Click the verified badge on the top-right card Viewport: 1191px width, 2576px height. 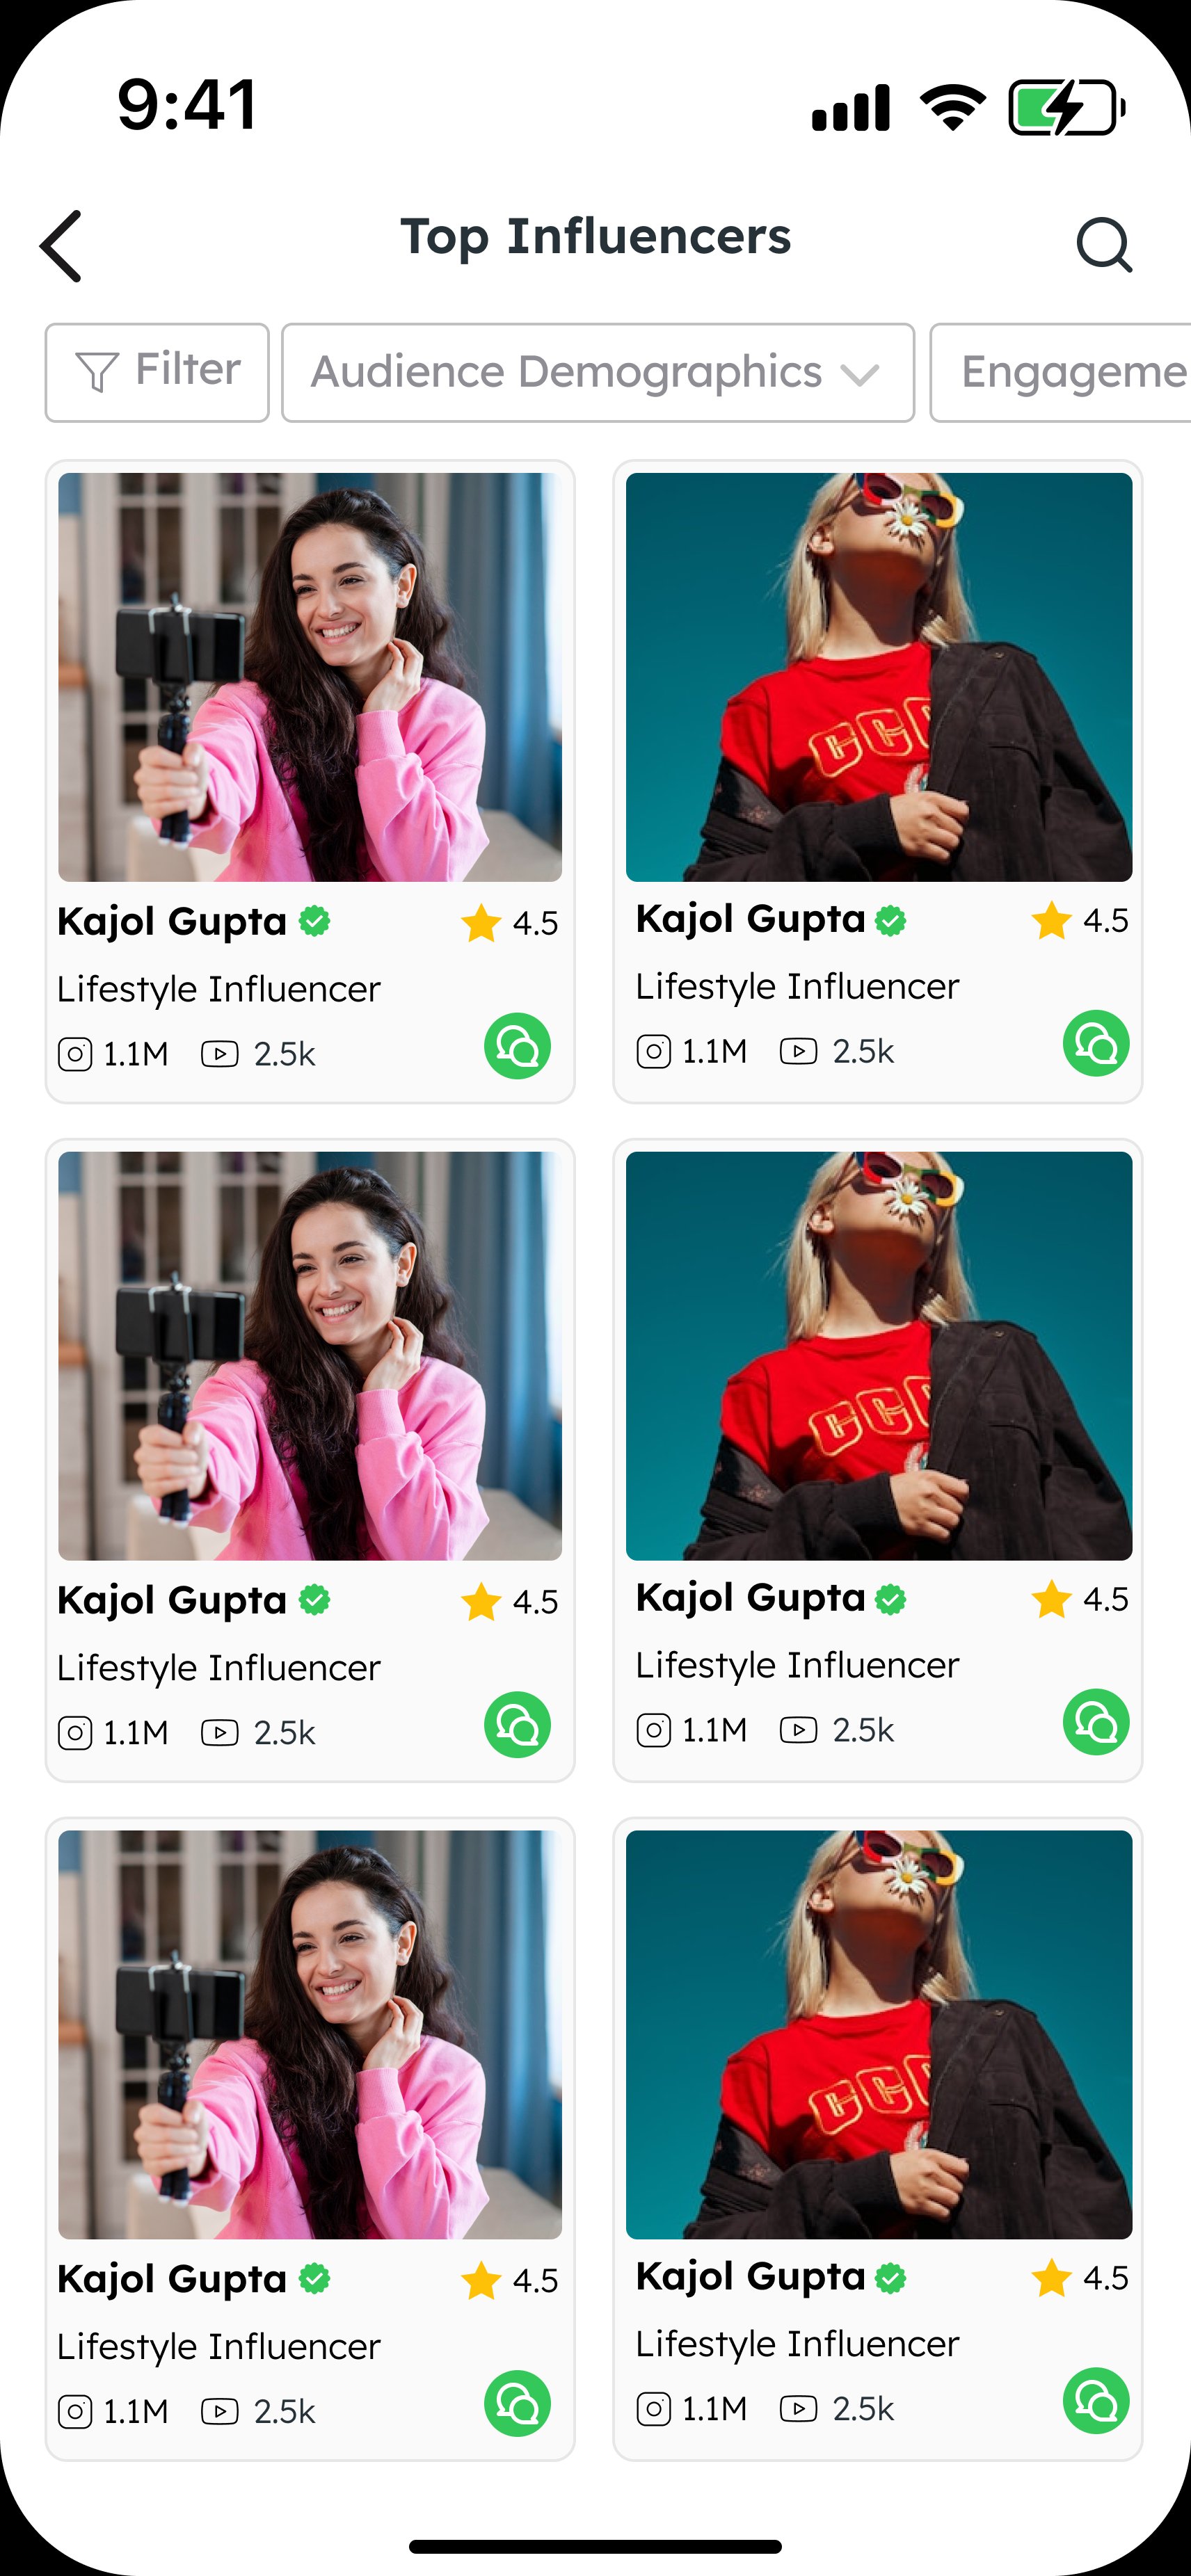[x=890, y=920]
